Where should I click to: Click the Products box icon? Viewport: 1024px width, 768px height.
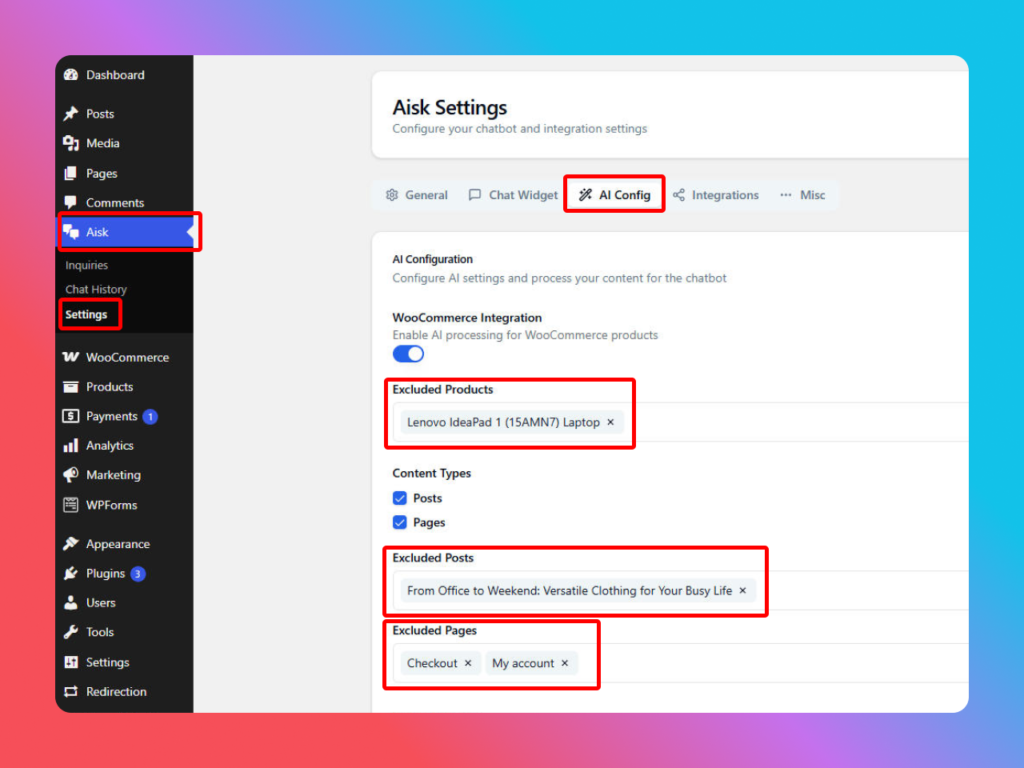click(71, 387)
